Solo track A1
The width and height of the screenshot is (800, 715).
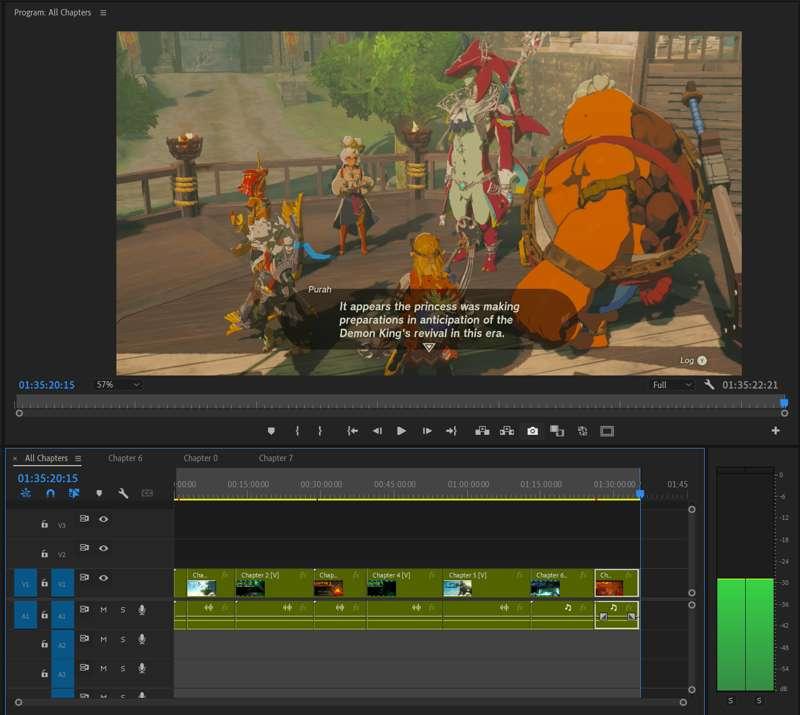pyautogui.click(x=123, y=610)
